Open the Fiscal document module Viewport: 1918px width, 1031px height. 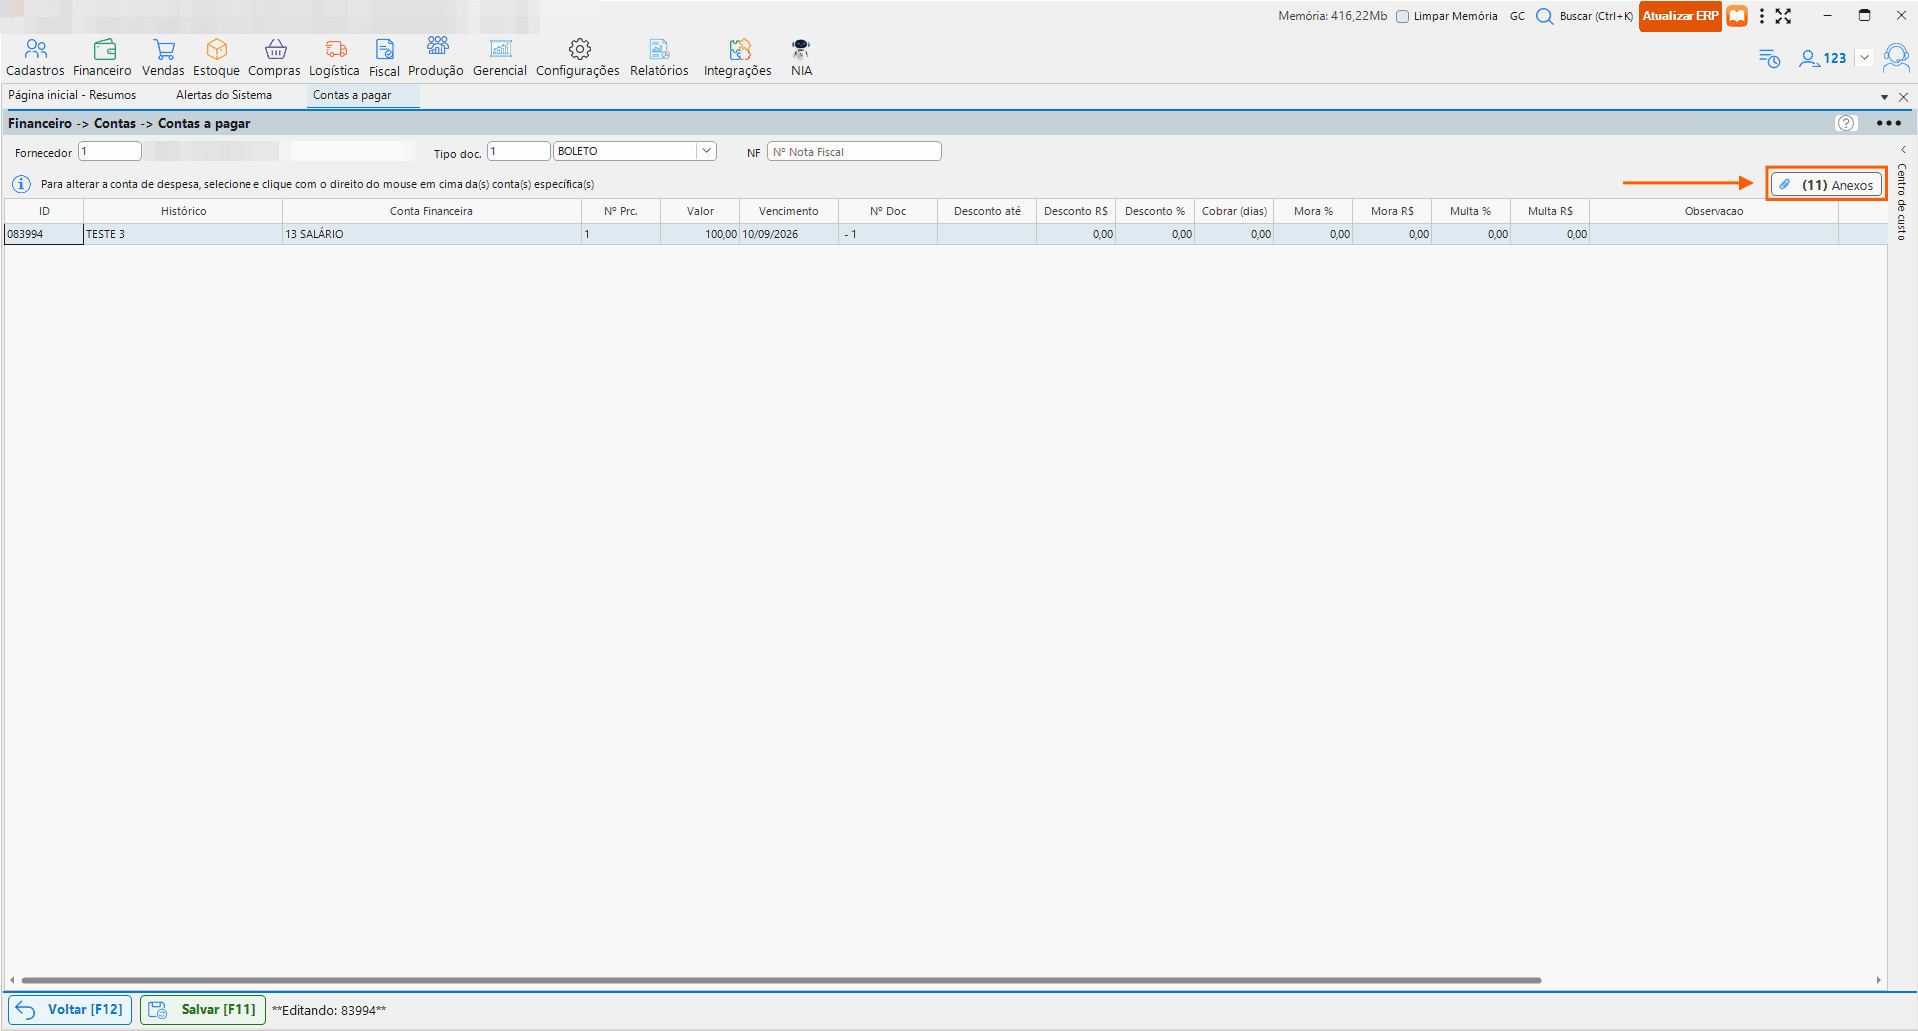pyautogui.click(x=384, y=58)
